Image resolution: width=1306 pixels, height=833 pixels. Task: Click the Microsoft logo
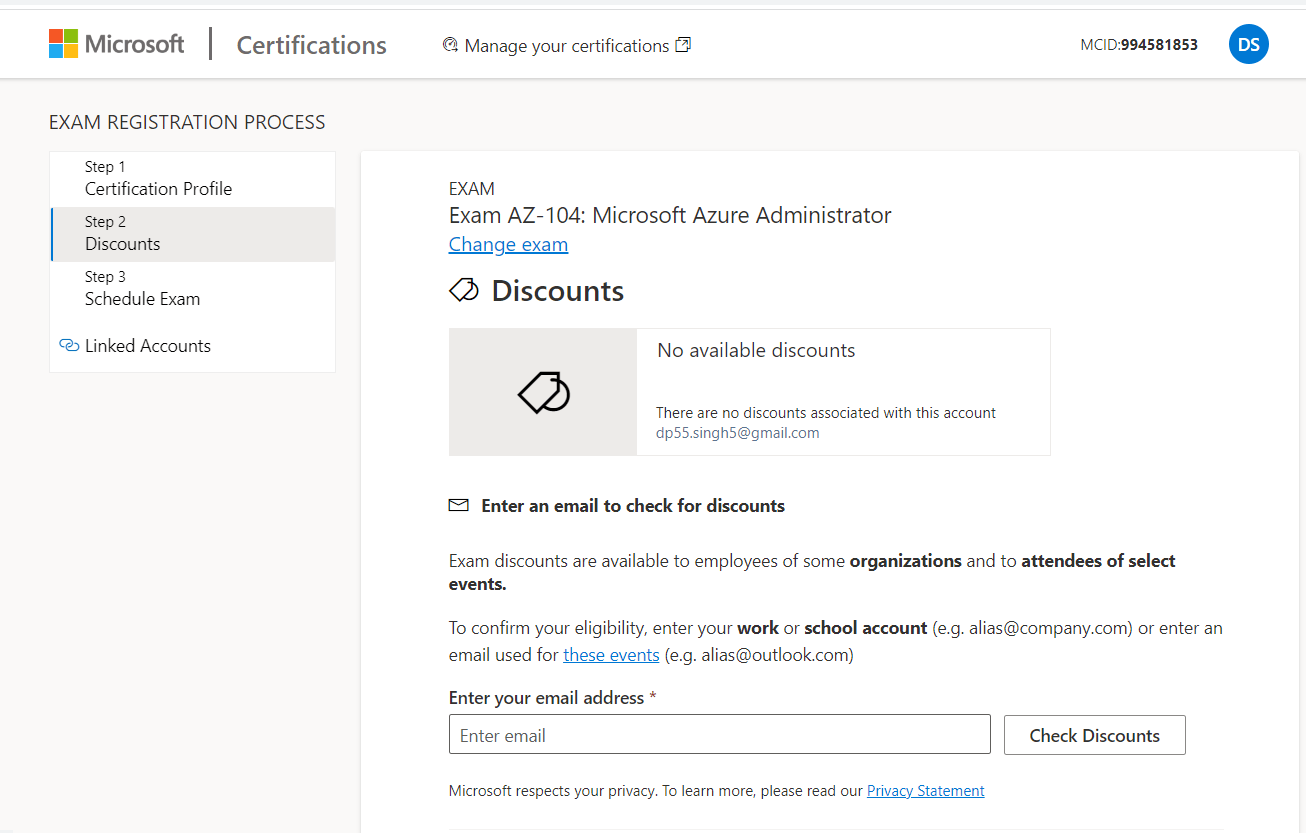click(x=116, y=44)
